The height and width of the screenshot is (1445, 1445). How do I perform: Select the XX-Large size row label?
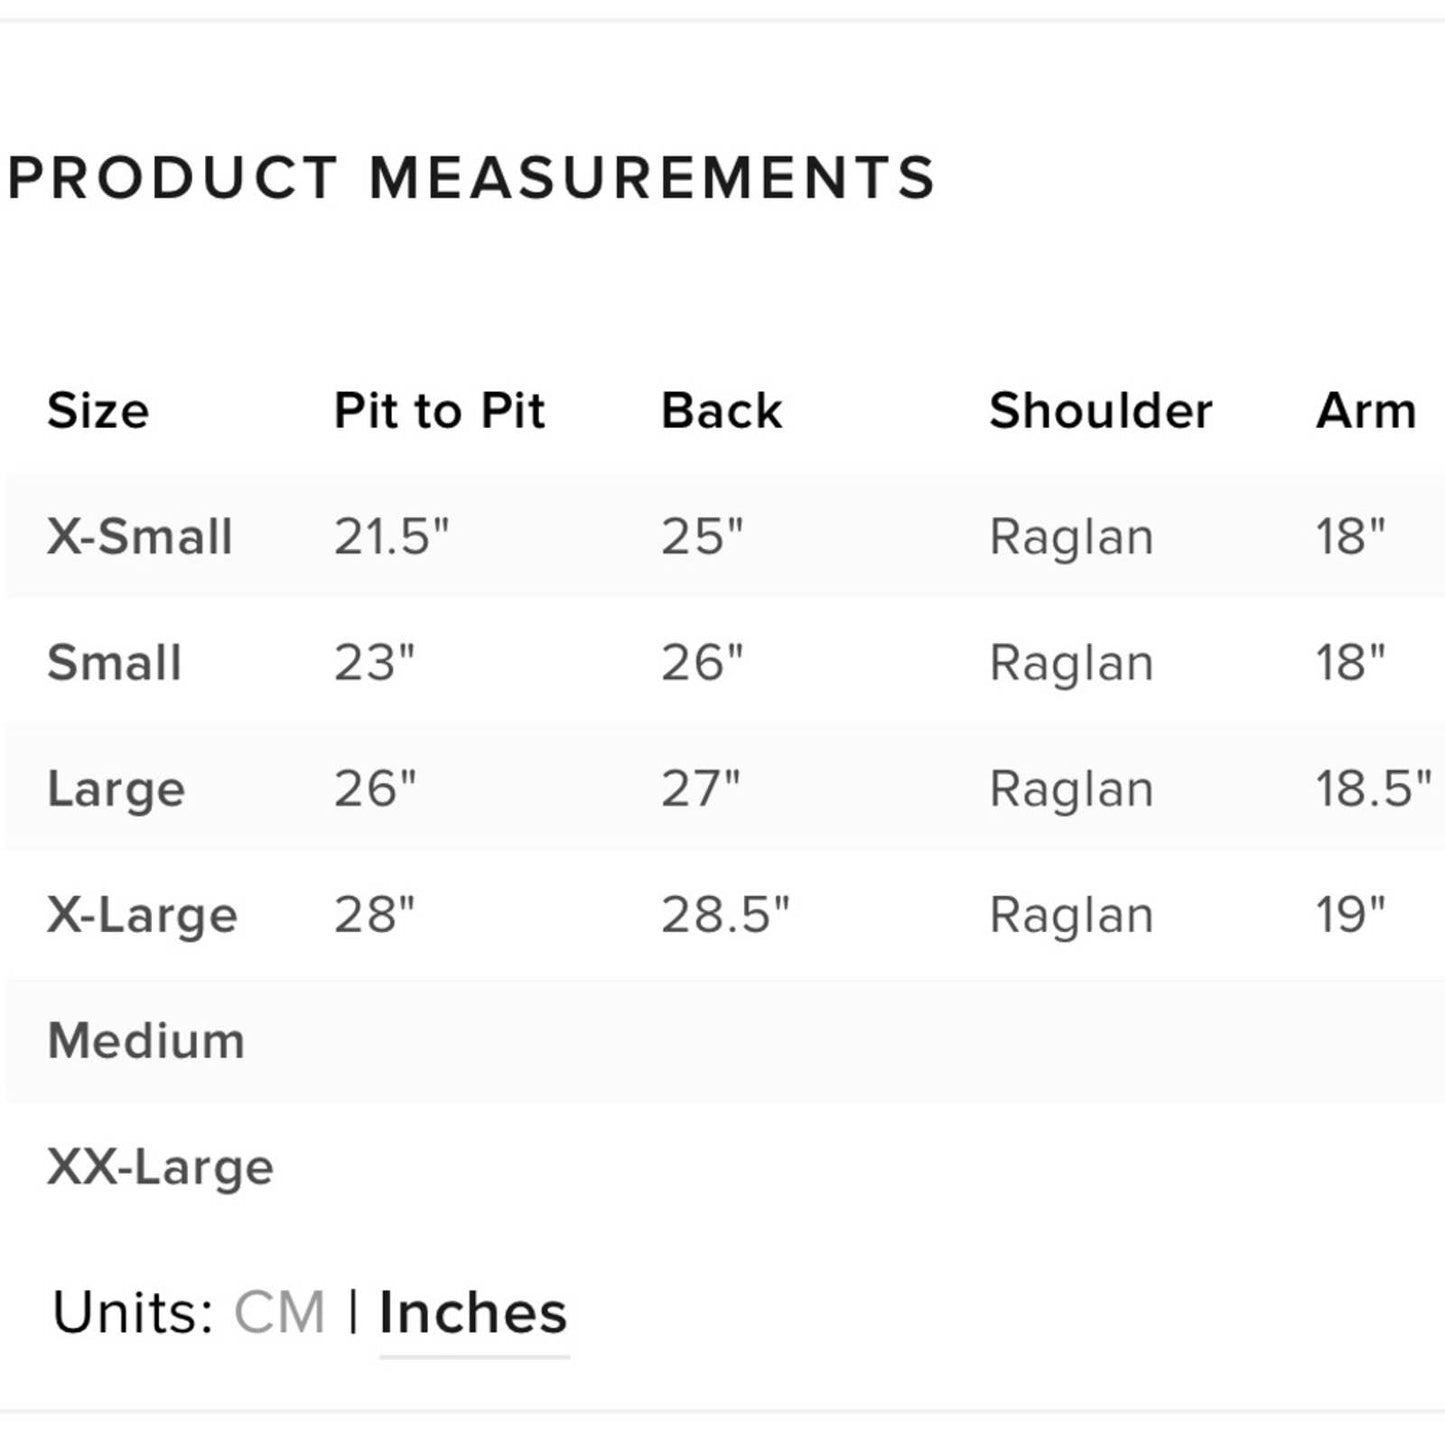click(160, 1167)
